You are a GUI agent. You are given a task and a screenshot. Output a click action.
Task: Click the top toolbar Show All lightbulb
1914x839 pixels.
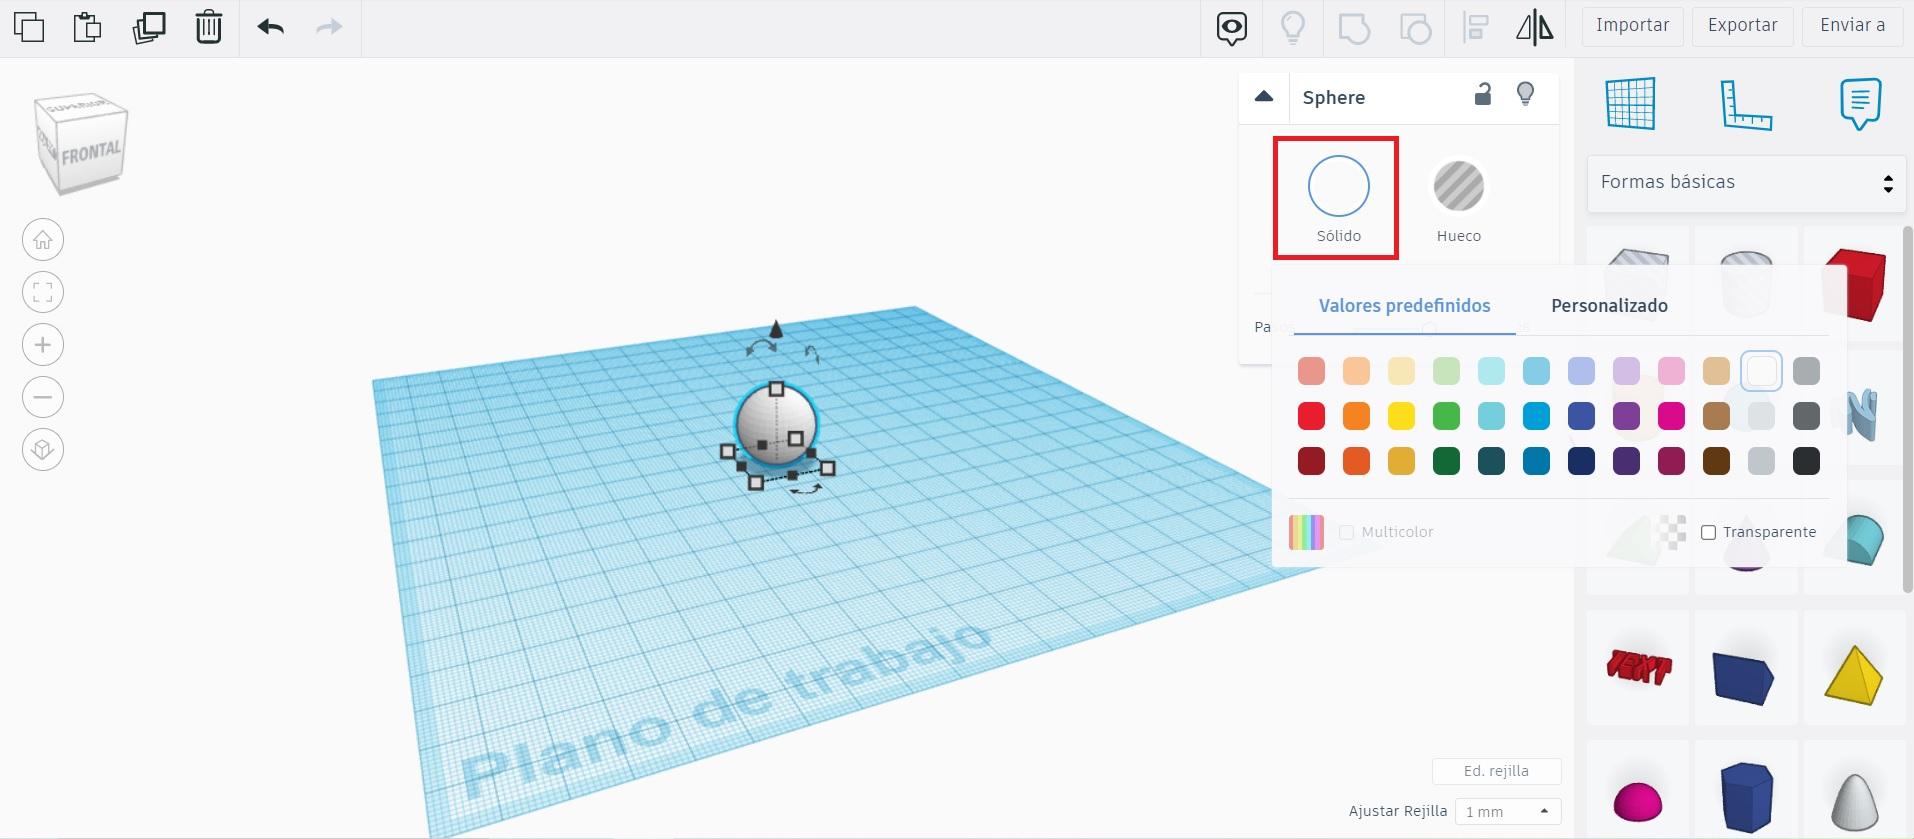point(1293,28)
